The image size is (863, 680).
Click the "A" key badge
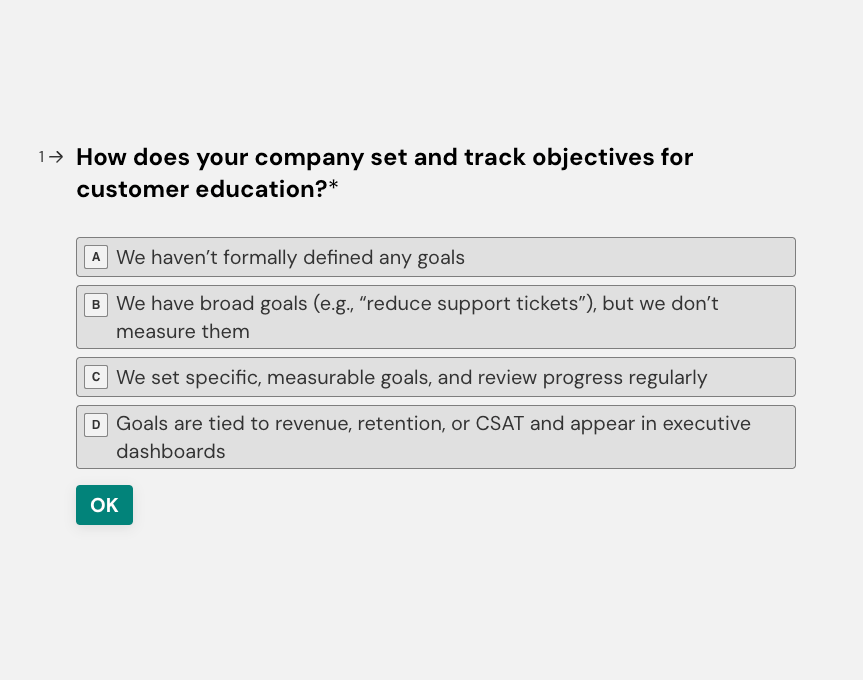[x=96, y=257]
